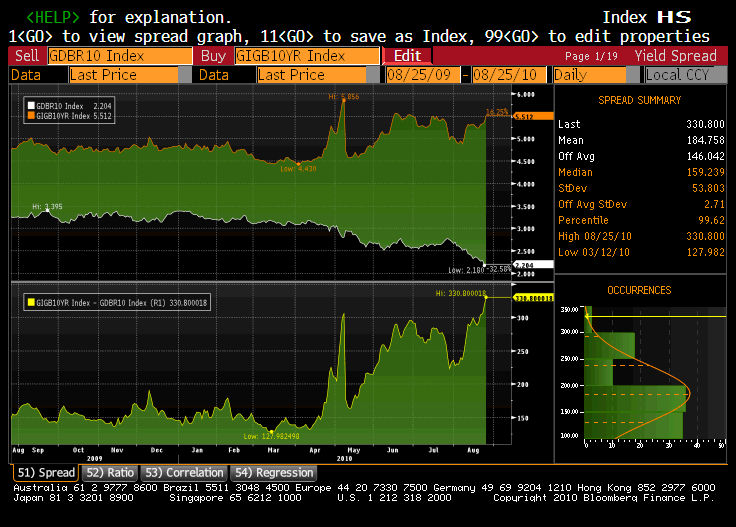Click the Hi 330.800018 marker on spread chart
This screenshot has height=527, width=736.
pyautogui.click(x=487, y=296)
